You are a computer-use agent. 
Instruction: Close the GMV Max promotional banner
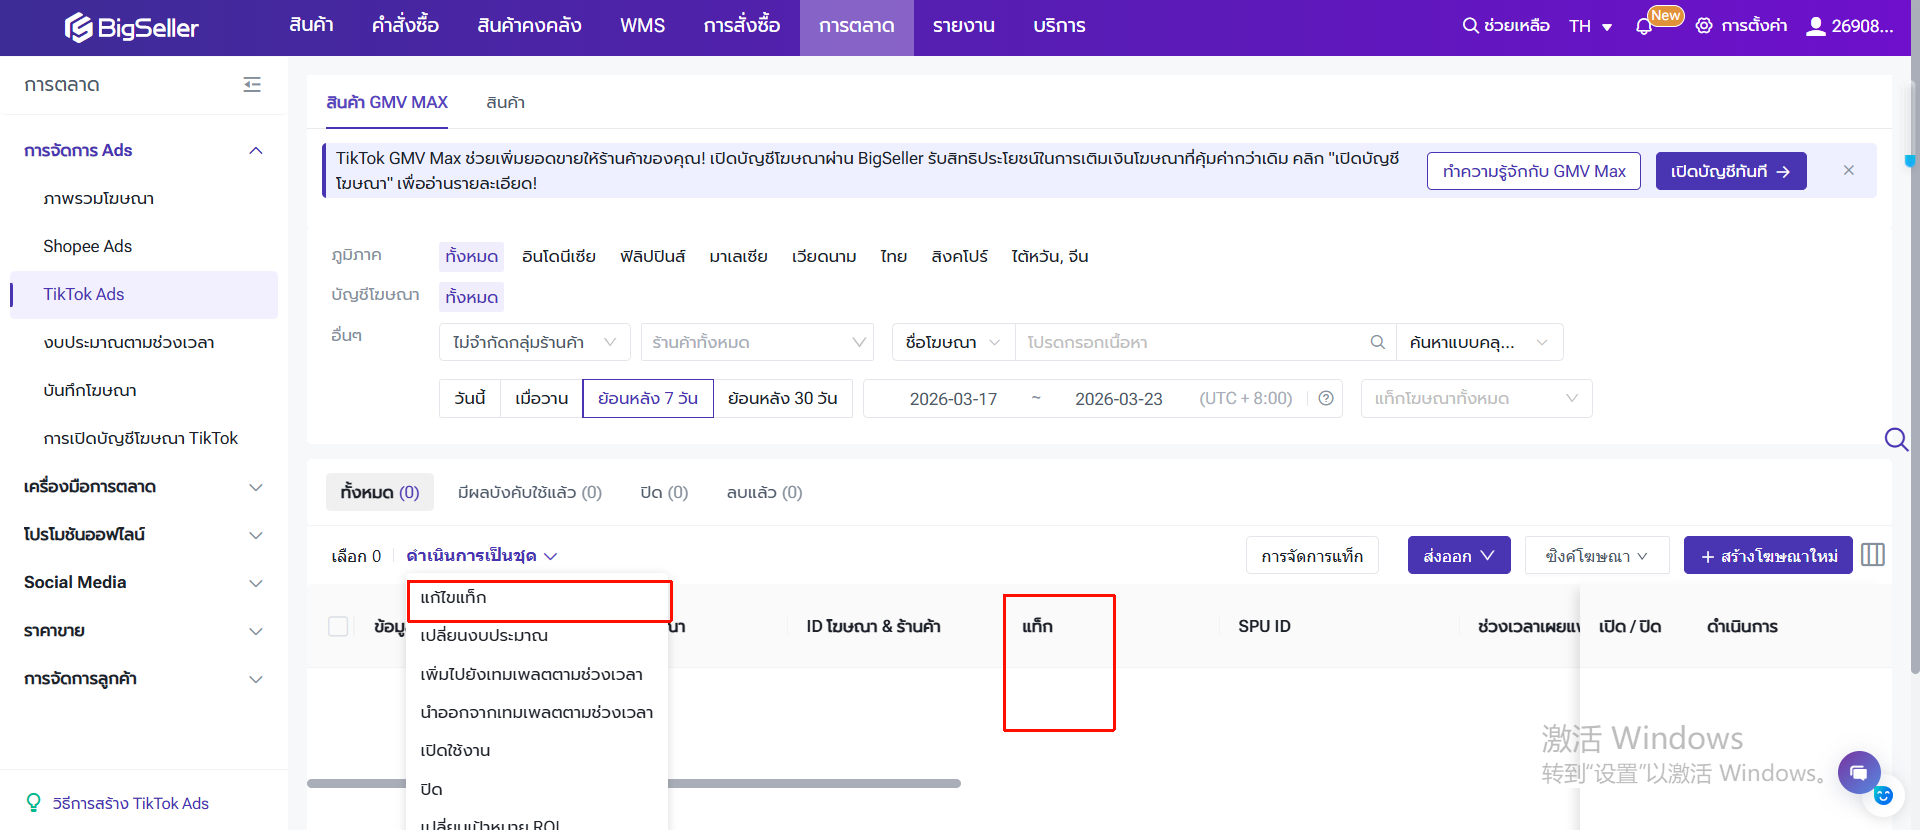(x=1849, y=170)
